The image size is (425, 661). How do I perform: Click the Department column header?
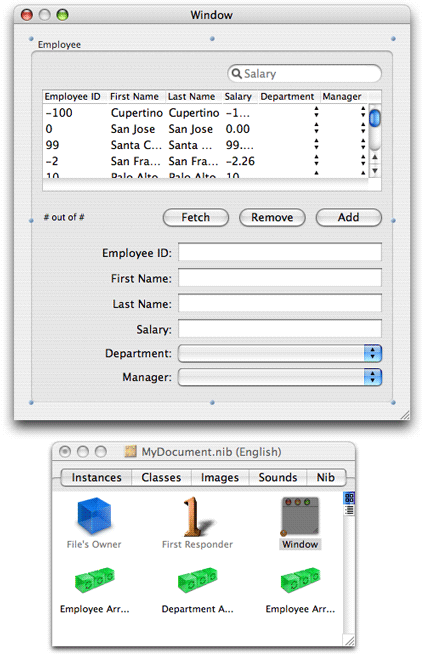tap(288, 97)
